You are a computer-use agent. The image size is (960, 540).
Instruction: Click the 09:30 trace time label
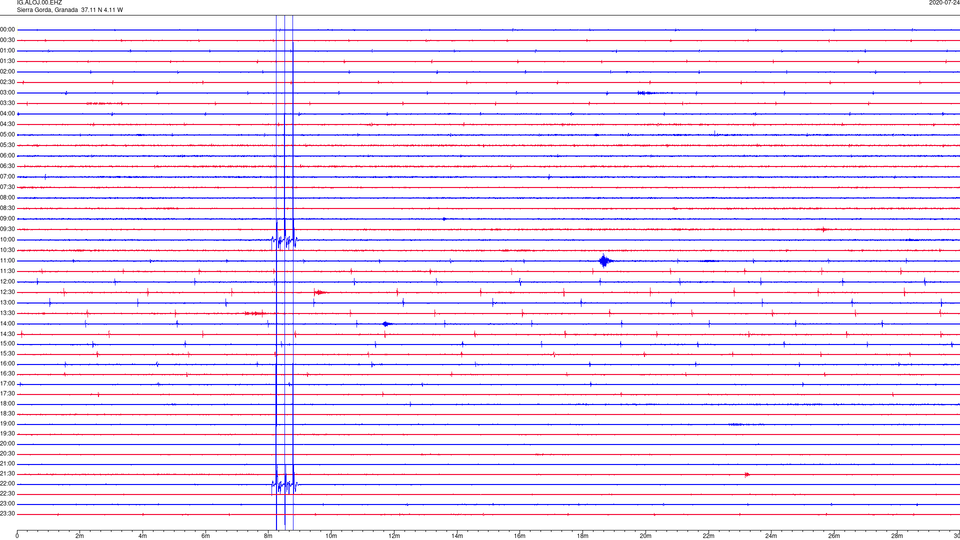click(x=8, y=229)
